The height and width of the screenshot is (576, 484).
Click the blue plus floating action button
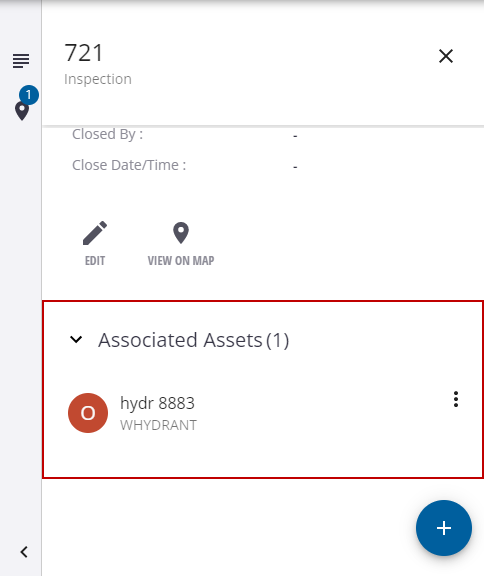tap(444, 528)
